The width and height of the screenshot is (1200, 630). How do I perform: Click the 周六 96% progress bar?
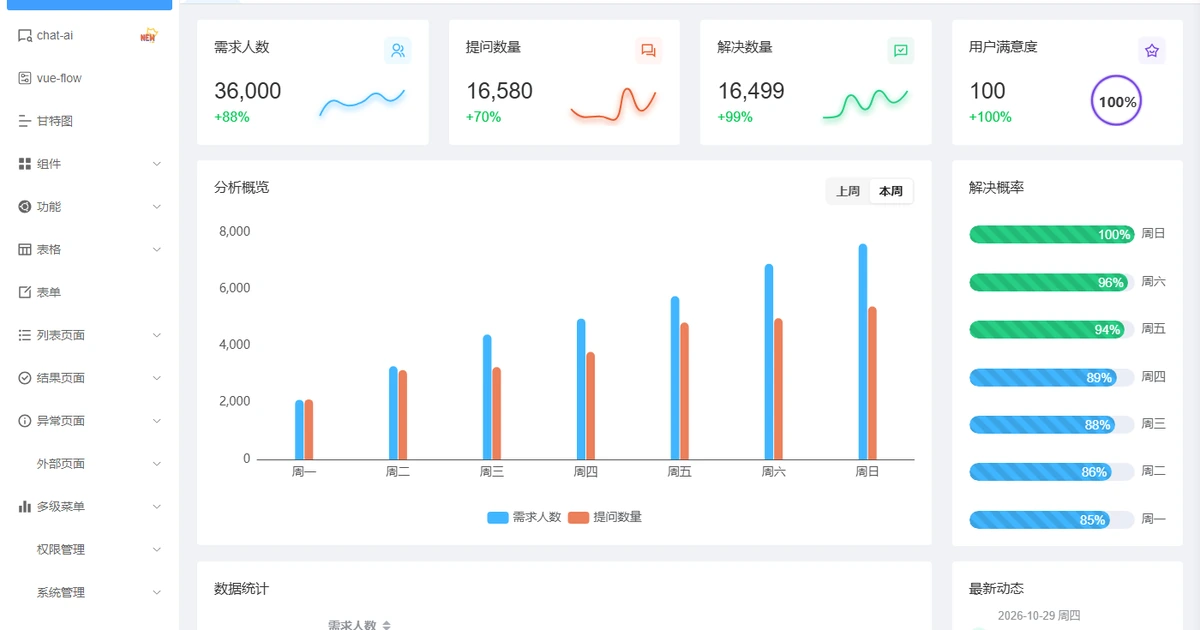pyautogui.click(x=1052, y=282)
